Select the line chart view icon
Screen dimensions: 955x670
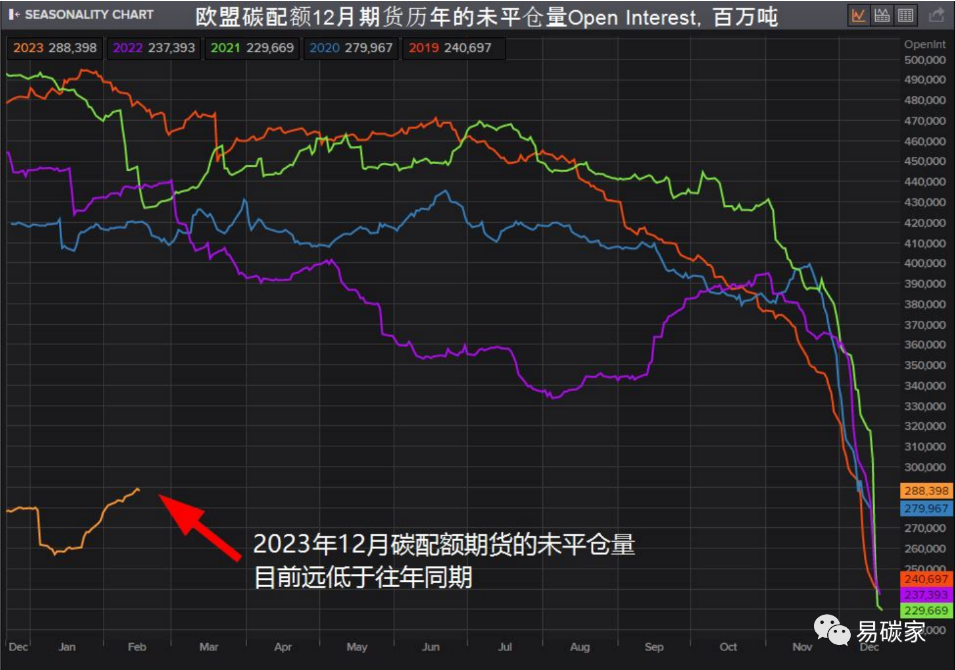[x=859, y=15]
